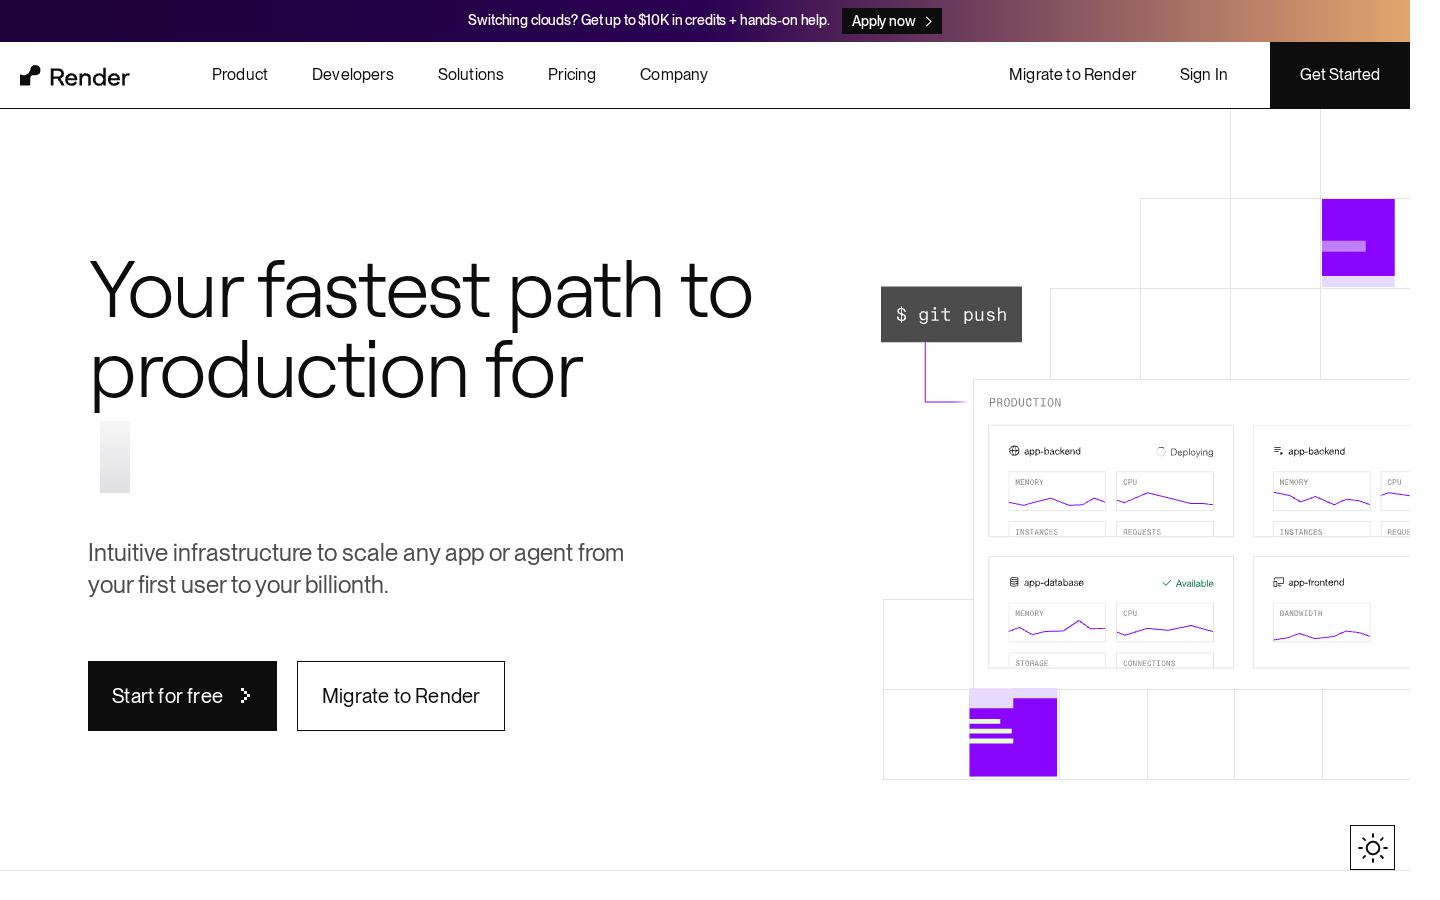Click the BANDWIDTH chart in app-frontend
Image resolution: width=1440 pixels, height=900 pixels.
point(1321,622)
